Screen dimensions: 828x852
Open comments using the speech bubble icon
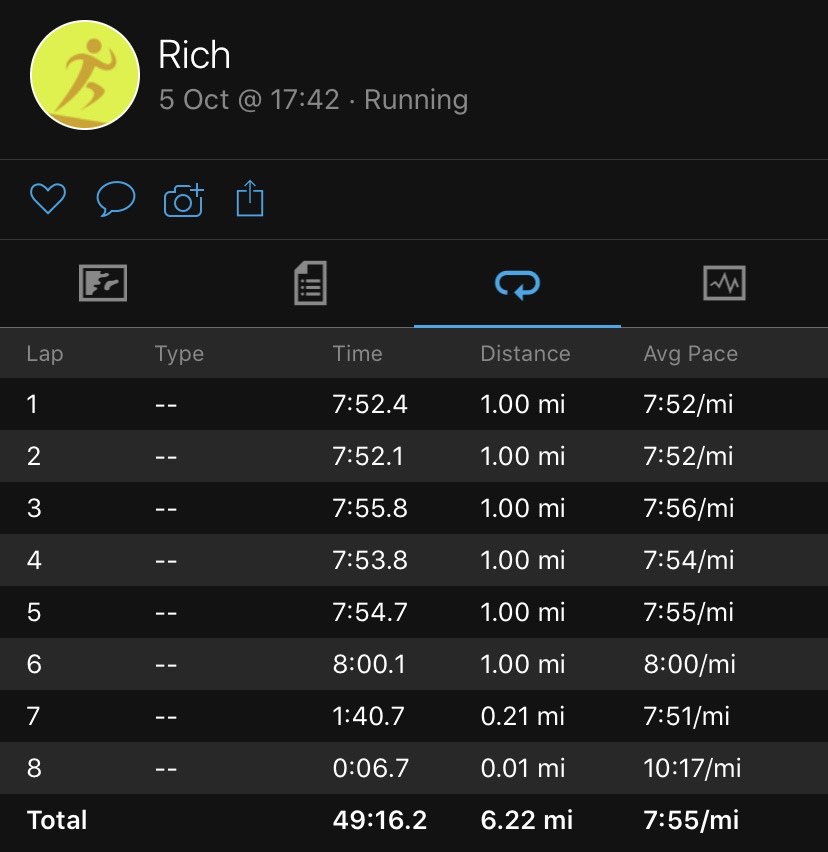116,199
